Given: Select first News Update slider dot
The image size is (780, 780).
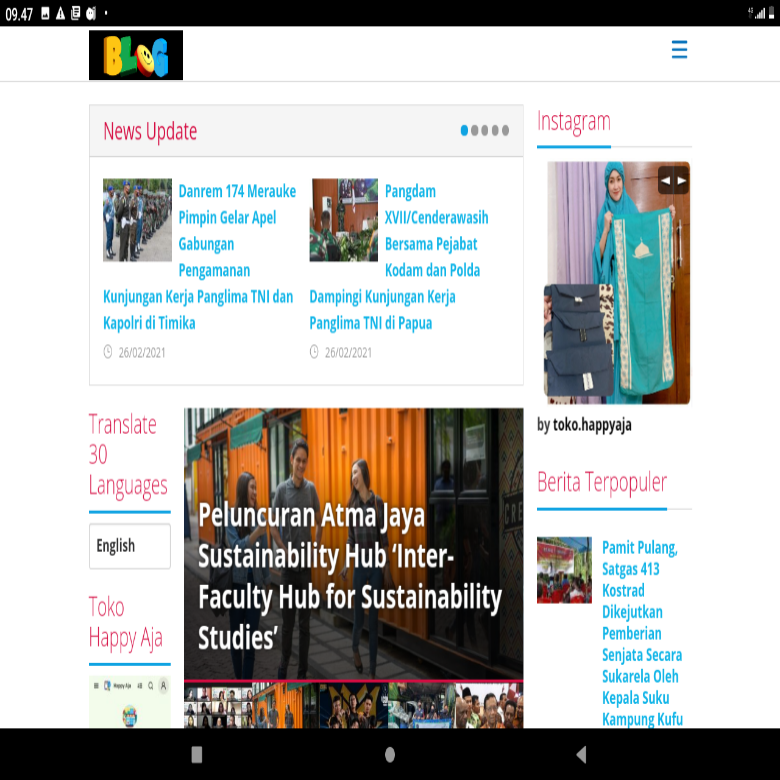Looking at the screenshot, I should [464, 130].
